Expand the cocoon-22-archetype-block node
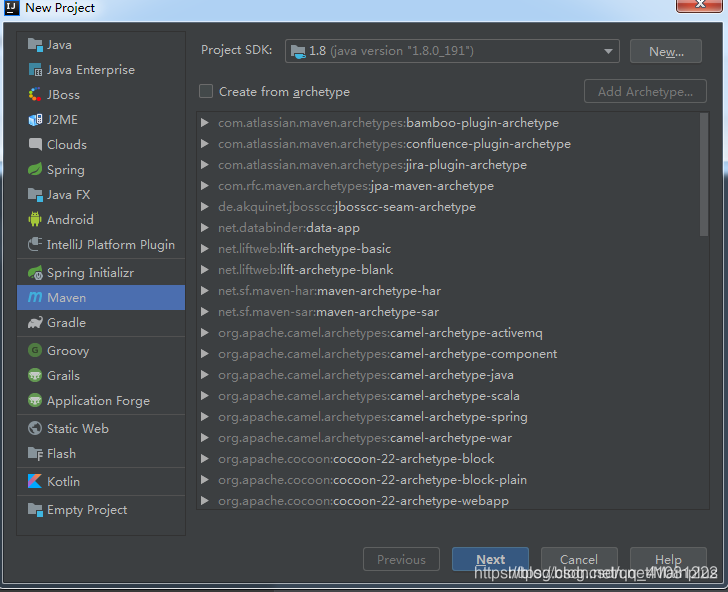 tap(204, 458)
